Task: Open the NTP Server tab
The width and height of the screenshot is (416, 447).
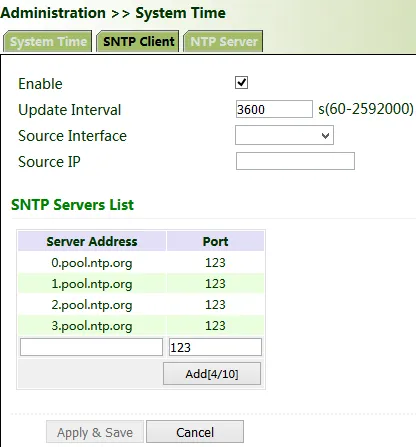Action: (x=223, y=41)
